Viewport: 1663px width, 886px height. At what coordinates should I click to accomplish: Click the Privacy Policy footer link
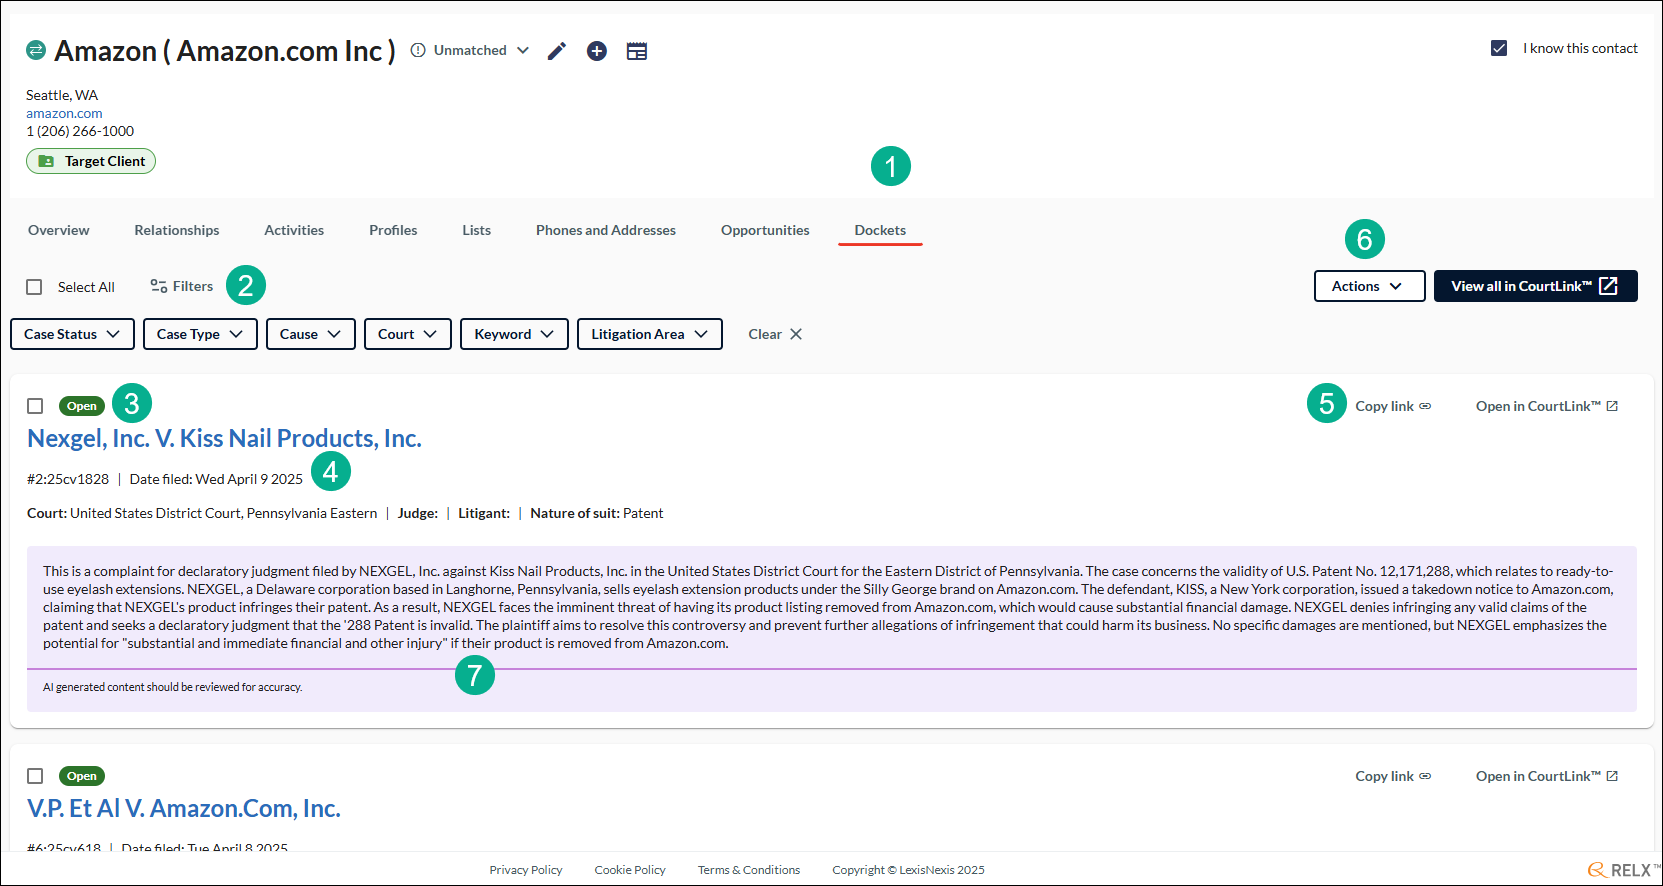coord(526,870)
